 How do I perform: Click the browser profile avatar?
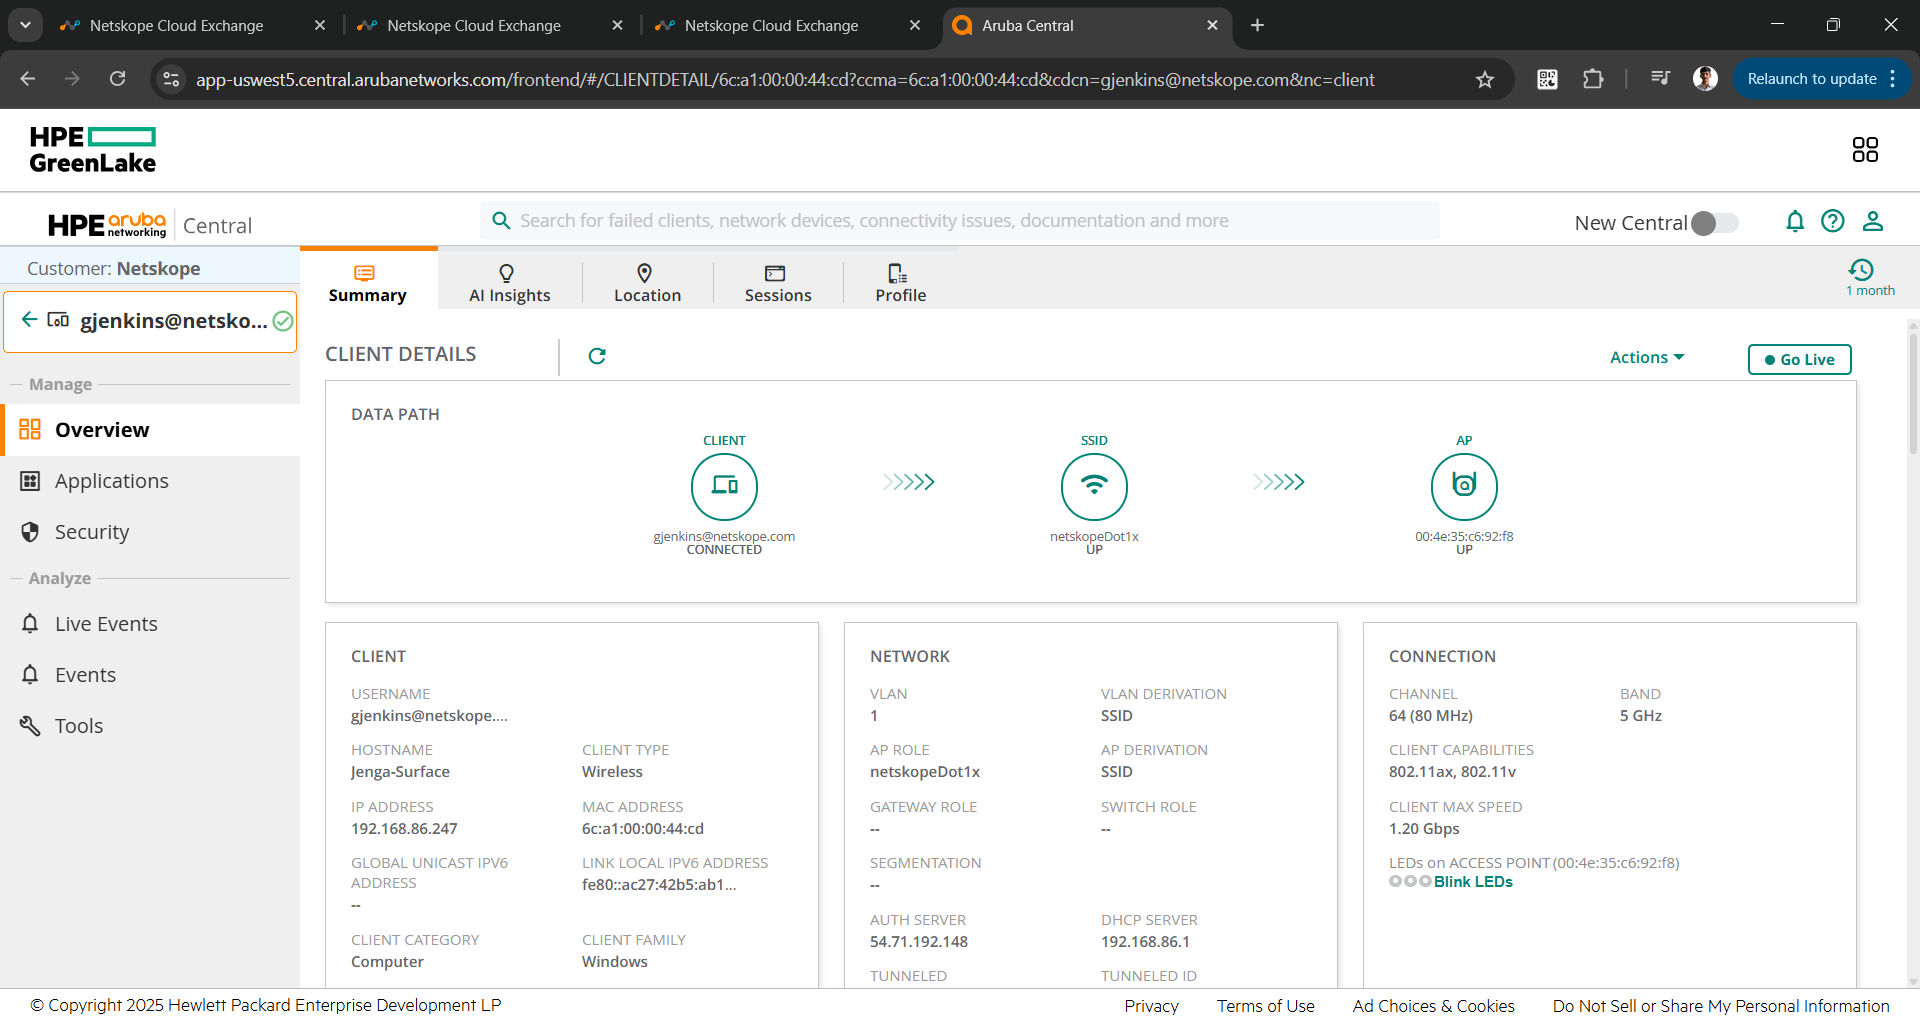[x=1706, y=79]
